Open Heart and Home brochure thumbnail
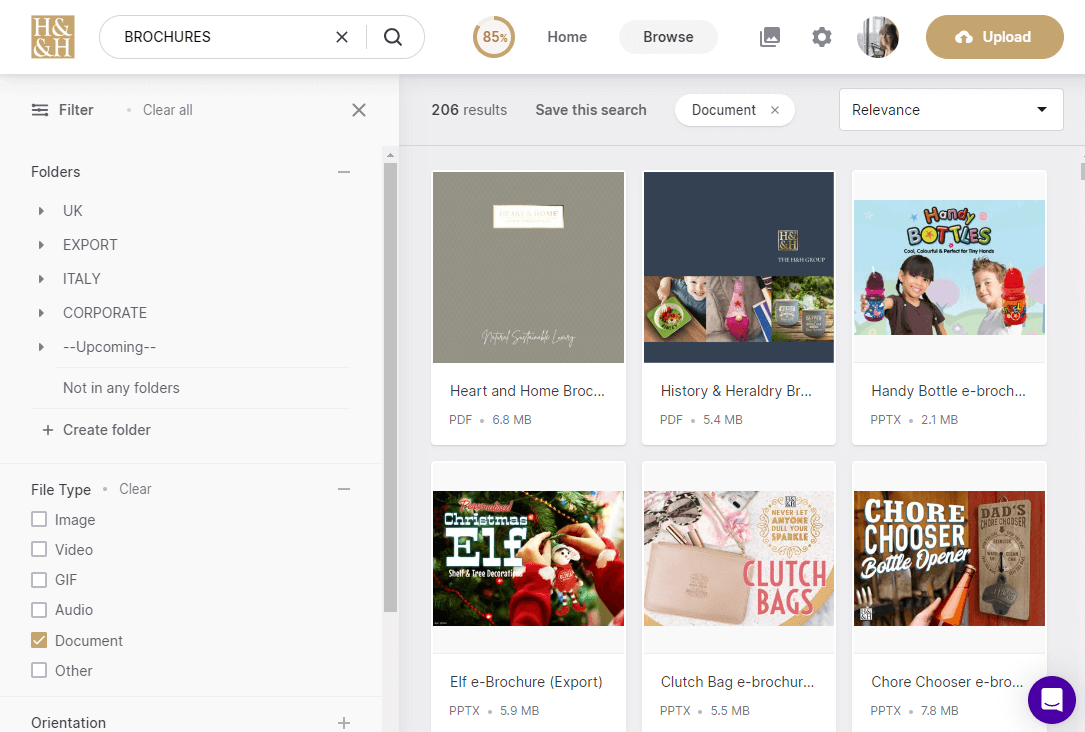 (528, 267)
